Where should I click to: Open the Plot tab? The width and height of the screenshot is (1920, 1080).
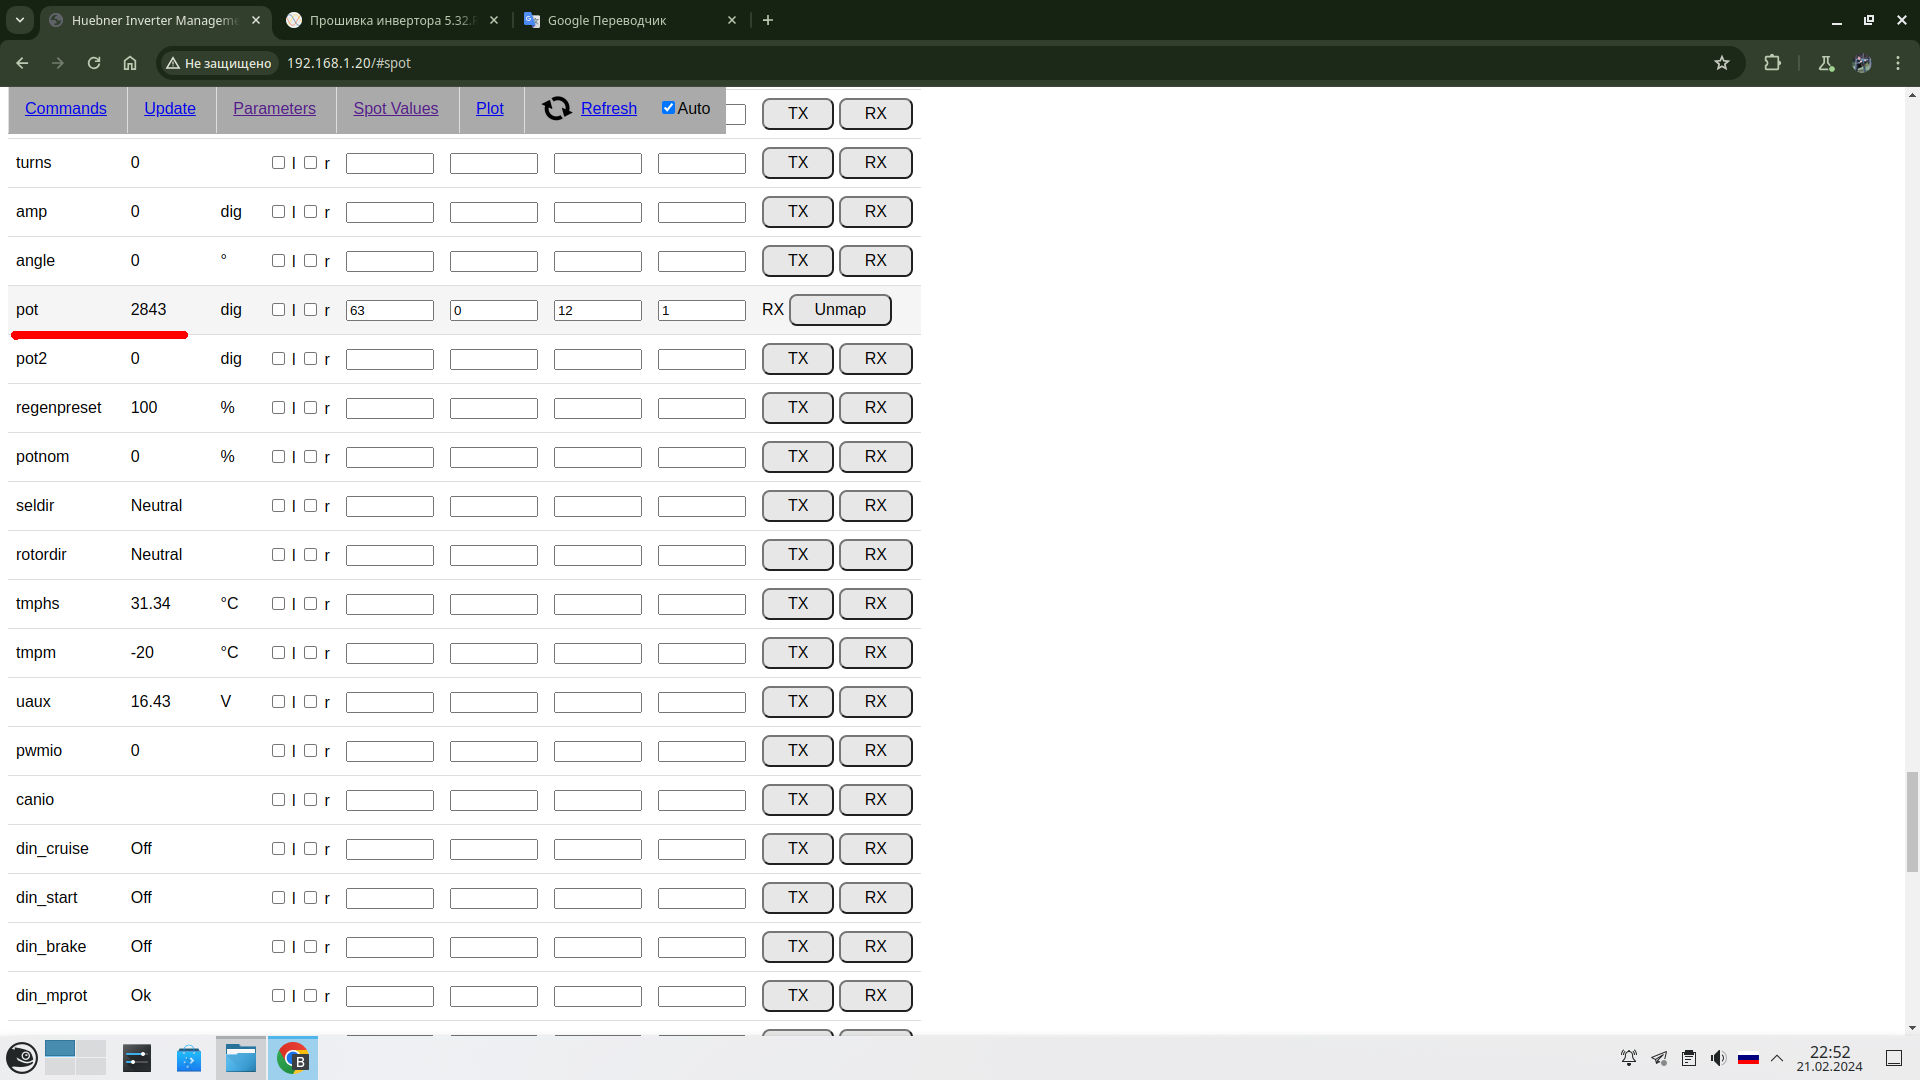pyautogui.click(x=489, y=108)
